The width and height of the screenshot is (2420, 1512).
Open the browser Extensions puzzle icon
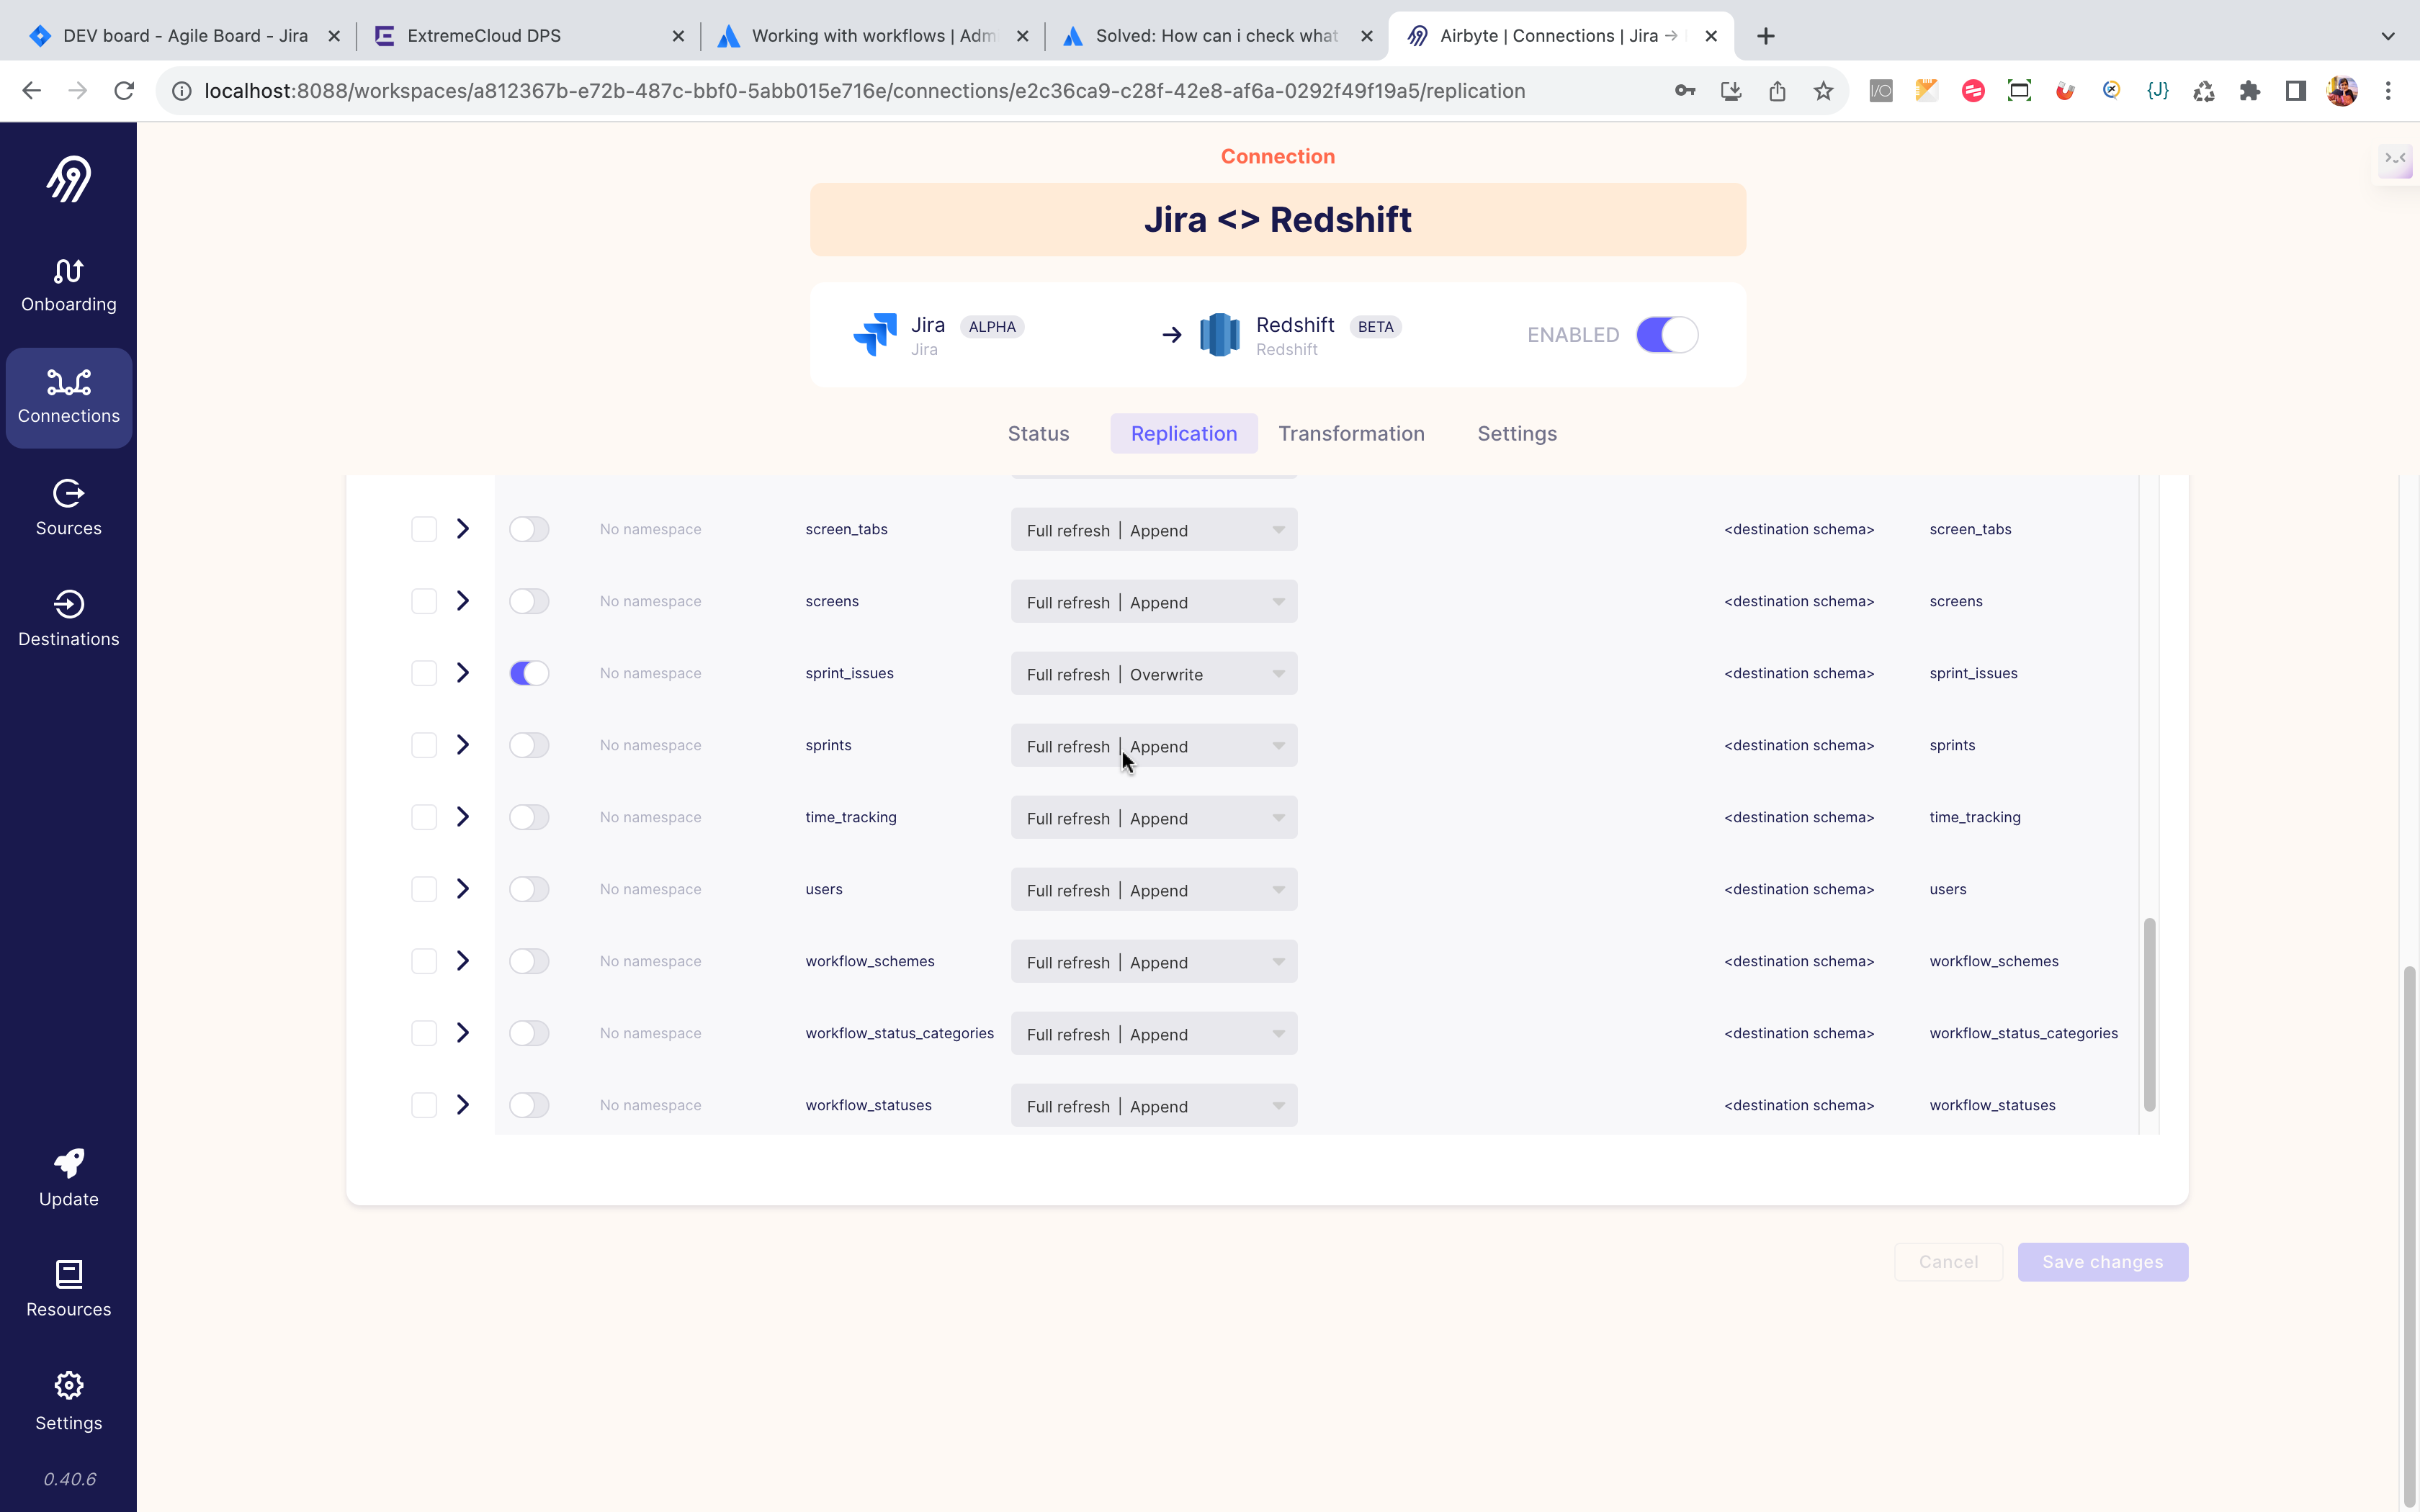(2249, 91)
